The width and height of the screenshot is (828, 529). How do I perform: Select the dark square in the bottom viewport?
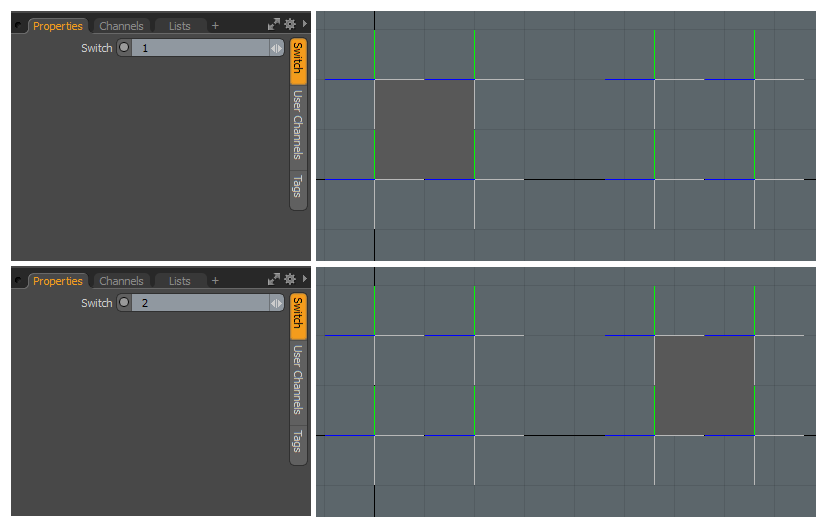pyautogui.click(x=704, y=385)
